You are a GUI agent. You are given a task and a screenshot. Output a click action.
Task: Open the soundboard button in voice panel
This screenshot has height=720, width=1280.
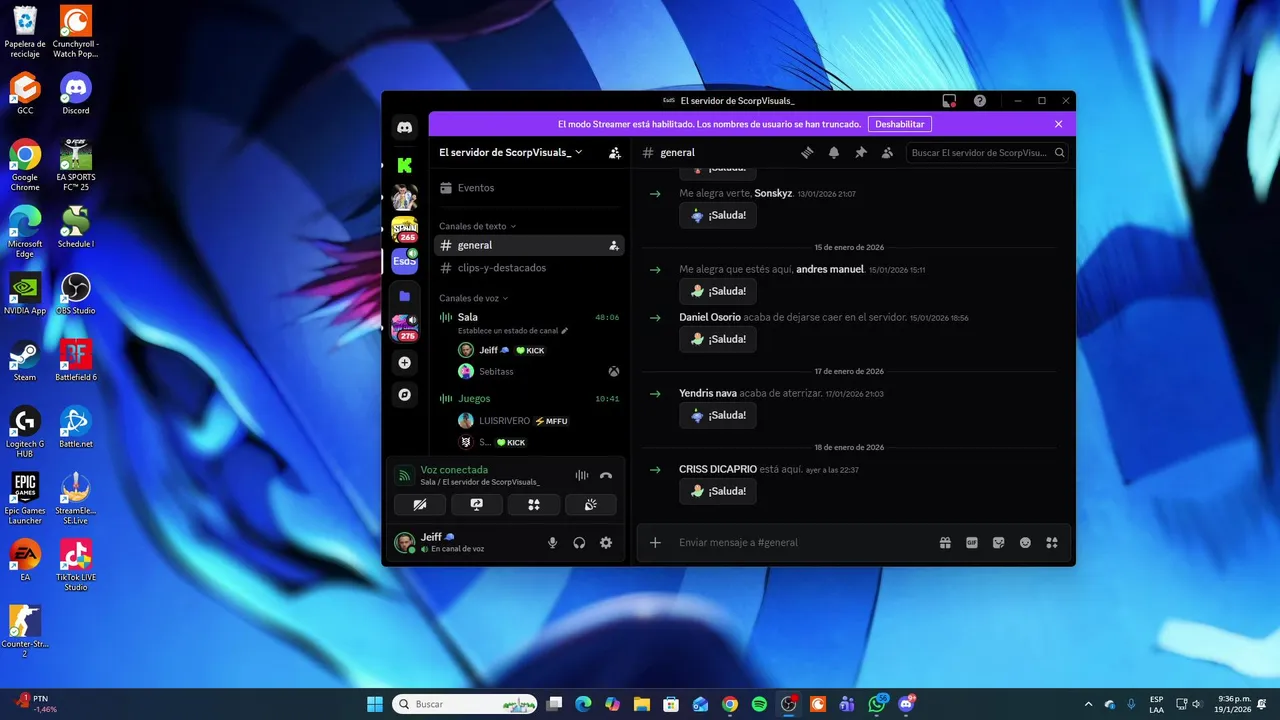591,505
